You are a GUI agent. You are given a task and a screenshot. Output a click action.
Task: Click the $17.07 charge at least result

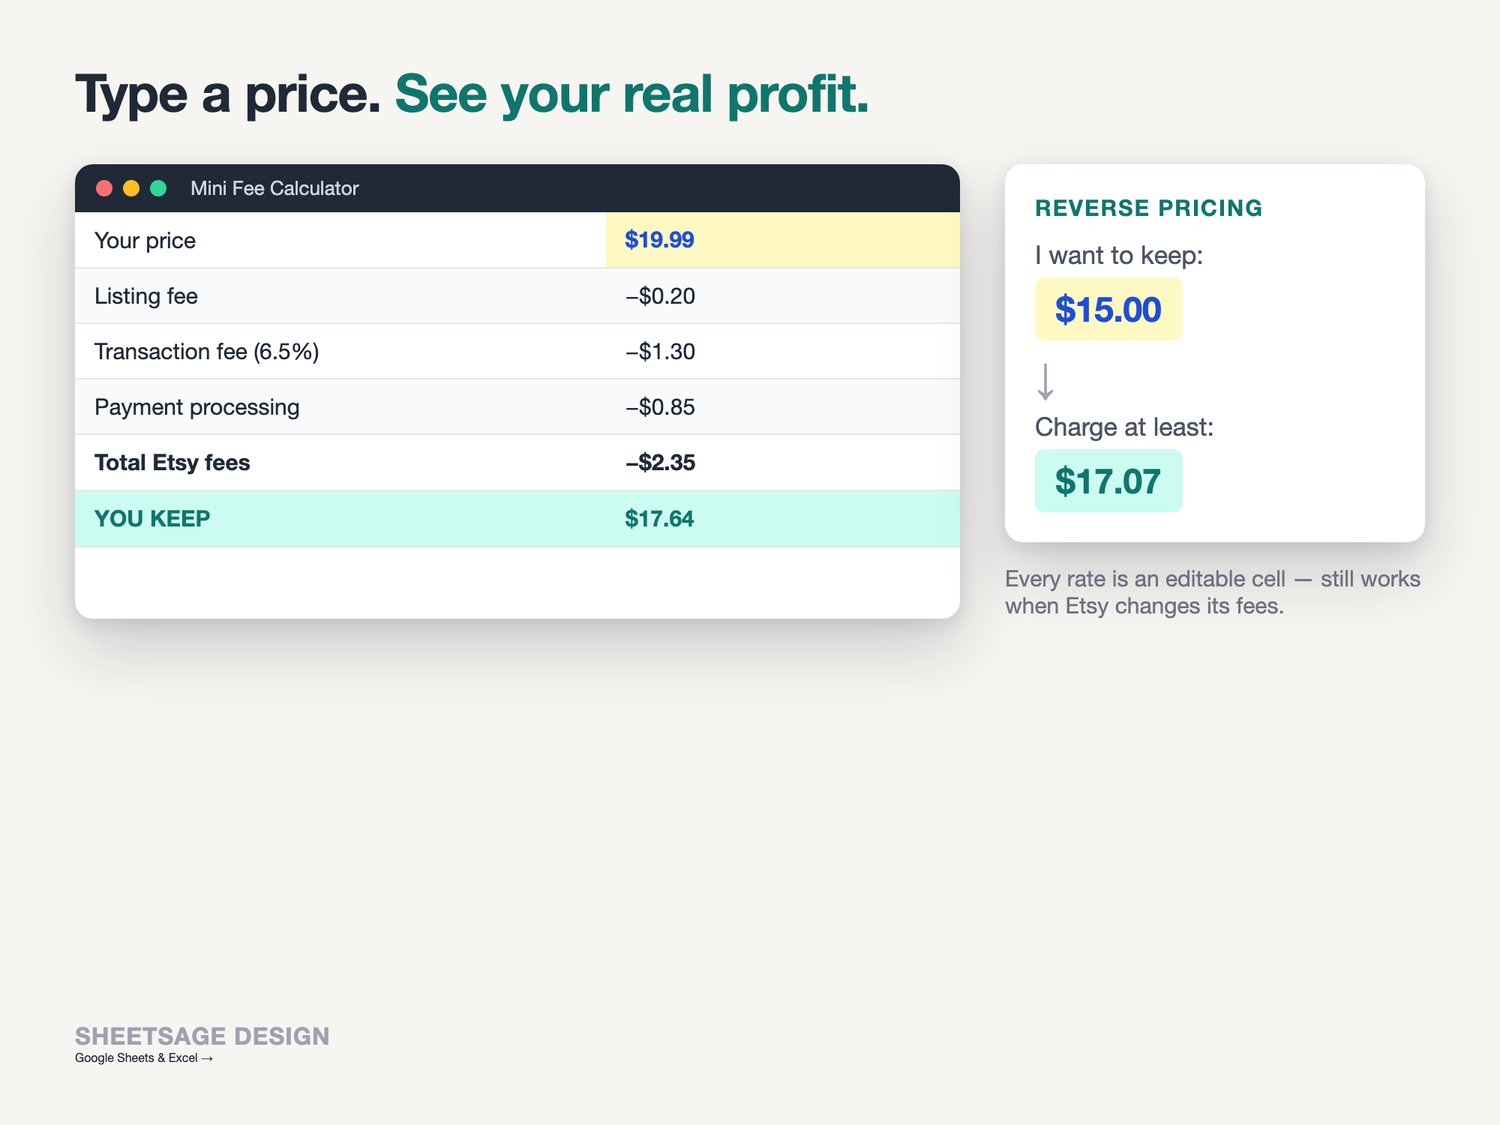(1108, 481)
